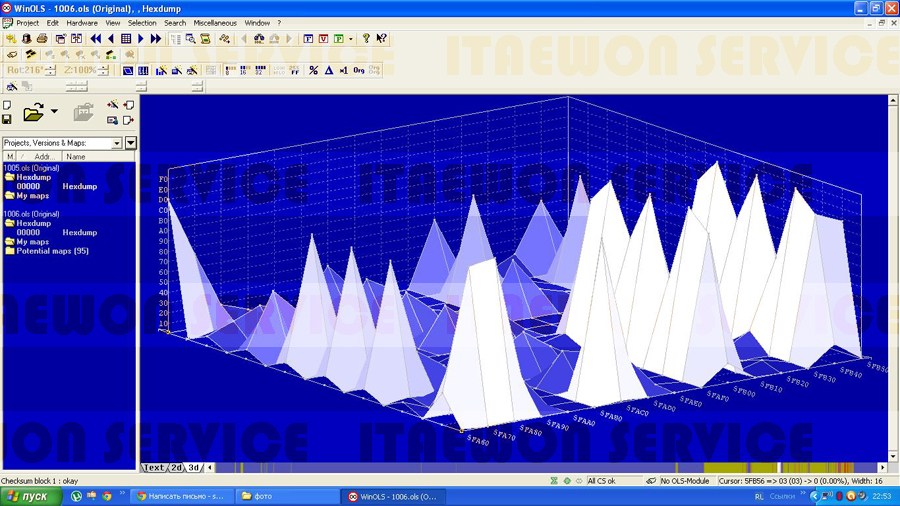
Task: Toggle 32-bit data width display
Action: point(260,70)
